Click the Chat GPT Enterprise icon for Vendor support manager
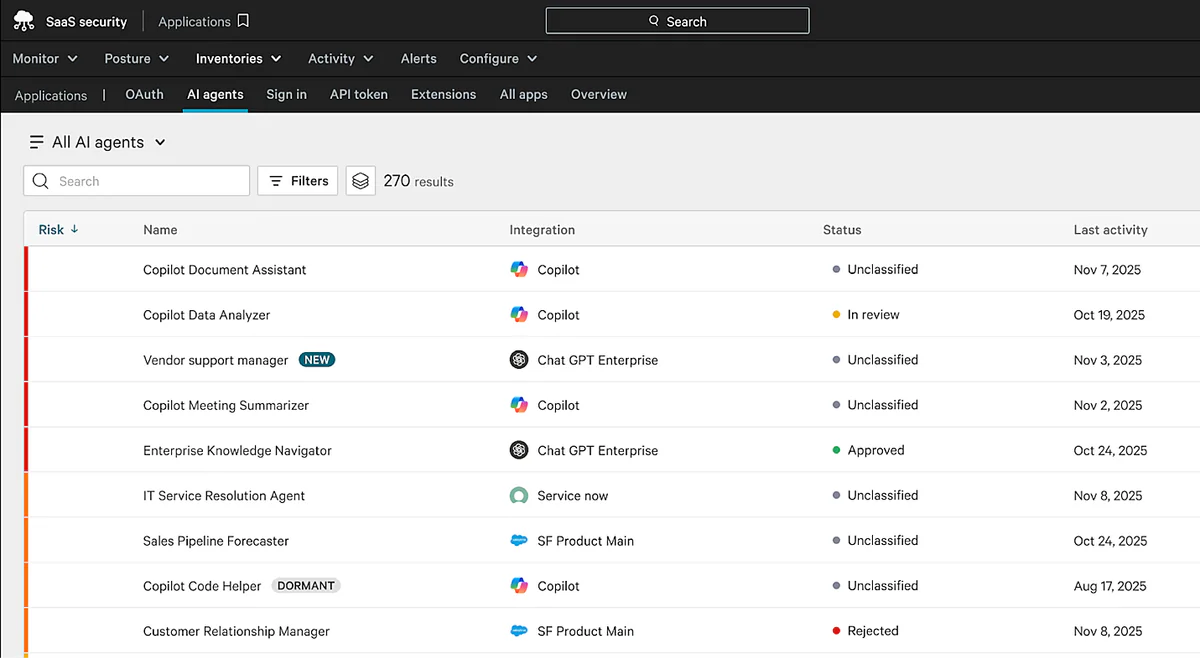This screenshot has height=658, width=1200. [519, 359]
